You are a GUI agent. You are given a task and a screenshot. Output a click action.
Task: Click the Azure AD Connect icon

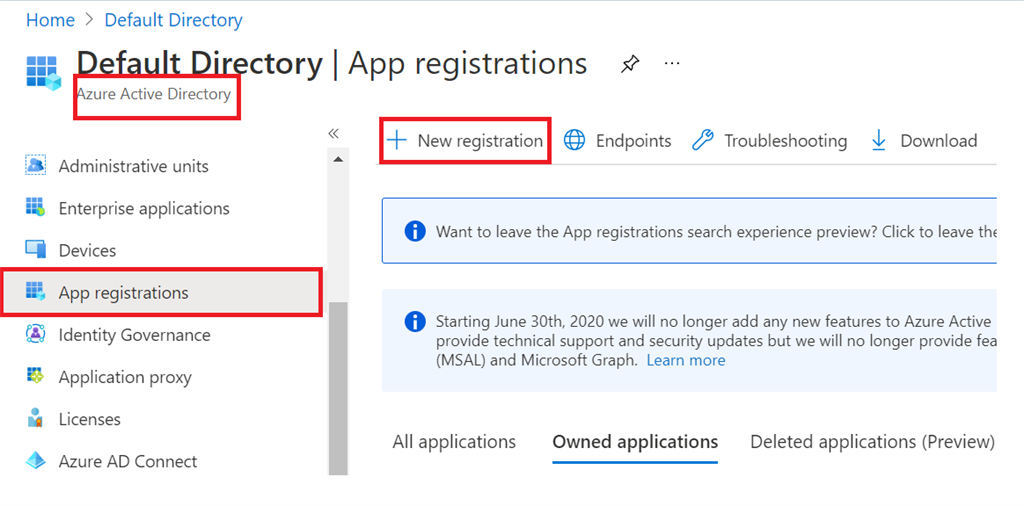36,461
